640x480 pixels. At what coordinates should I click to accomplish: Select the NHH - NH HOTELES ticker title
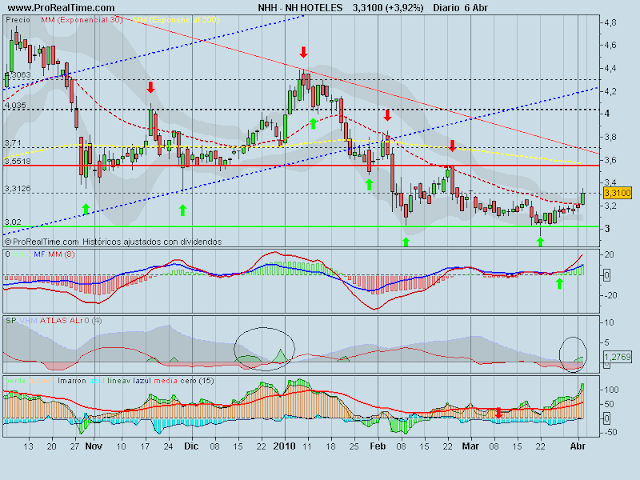pyautogui.click(x=300, y=8)
